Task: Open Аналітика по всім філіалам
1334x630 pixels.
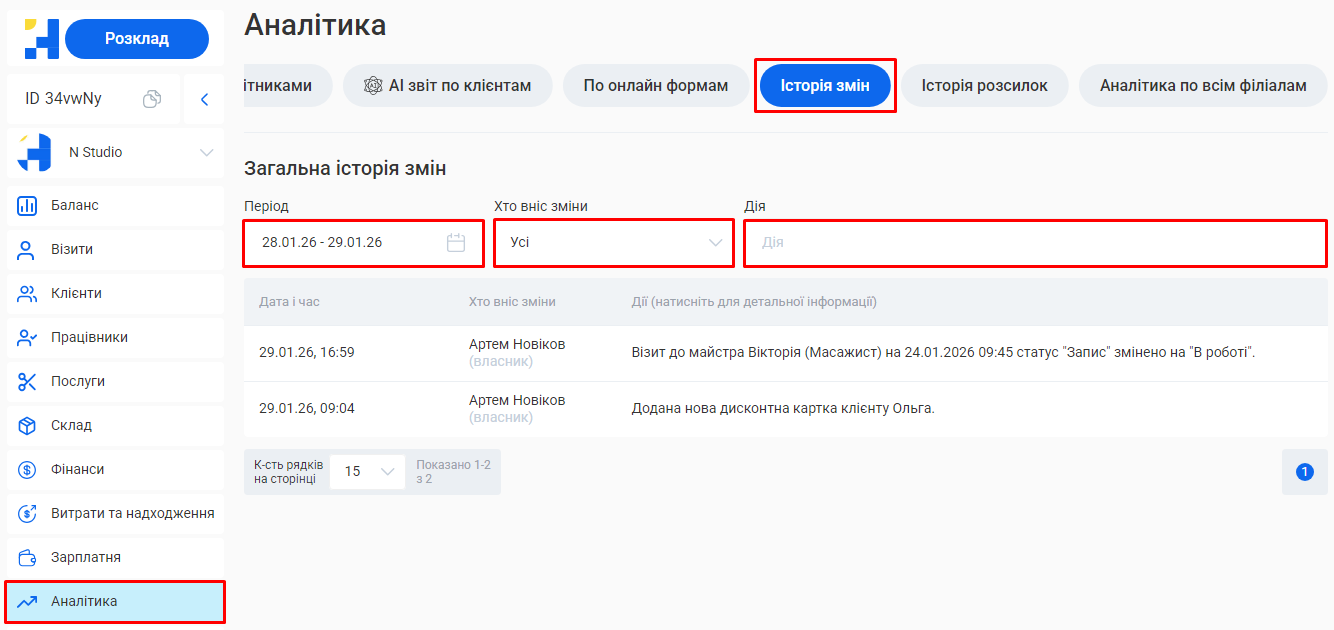Action: (x=1202, y=85)
